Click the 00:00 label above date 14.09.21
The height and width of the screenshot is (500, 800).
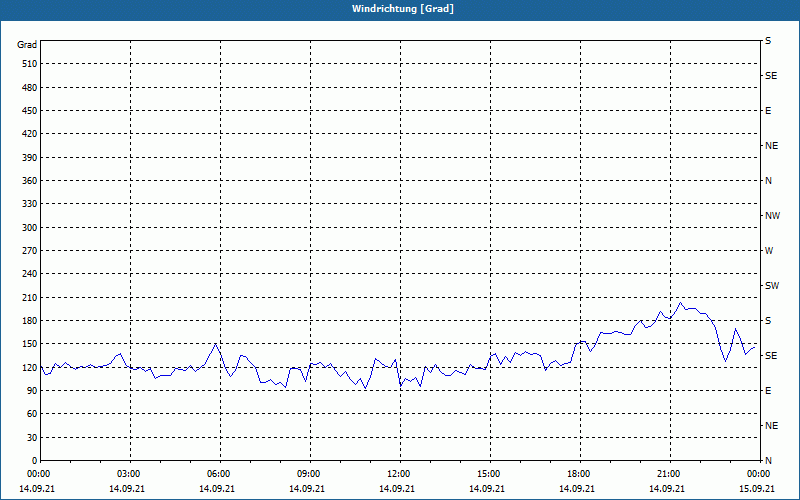tap(40, 474)
